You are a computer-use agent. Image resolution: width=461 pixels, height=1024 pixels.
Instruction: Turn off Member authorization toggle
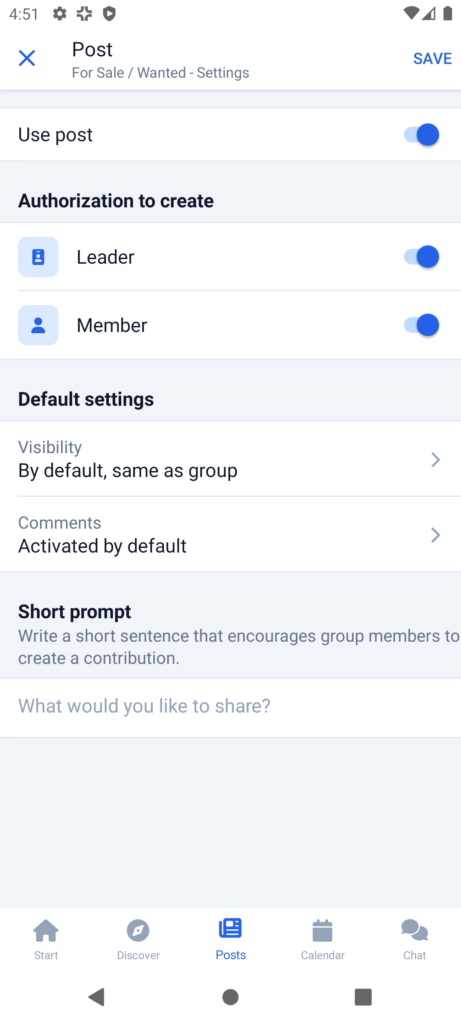tap(421, 325)
